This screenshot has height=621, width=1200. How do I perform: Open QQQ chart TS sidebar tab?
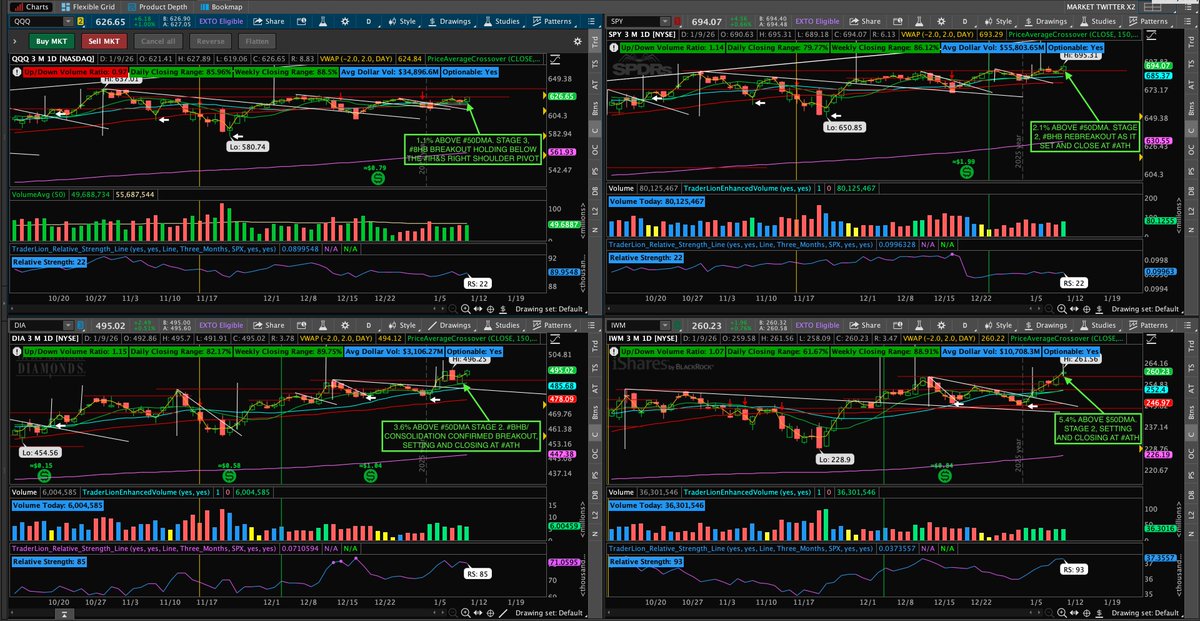tap(595, 64)
